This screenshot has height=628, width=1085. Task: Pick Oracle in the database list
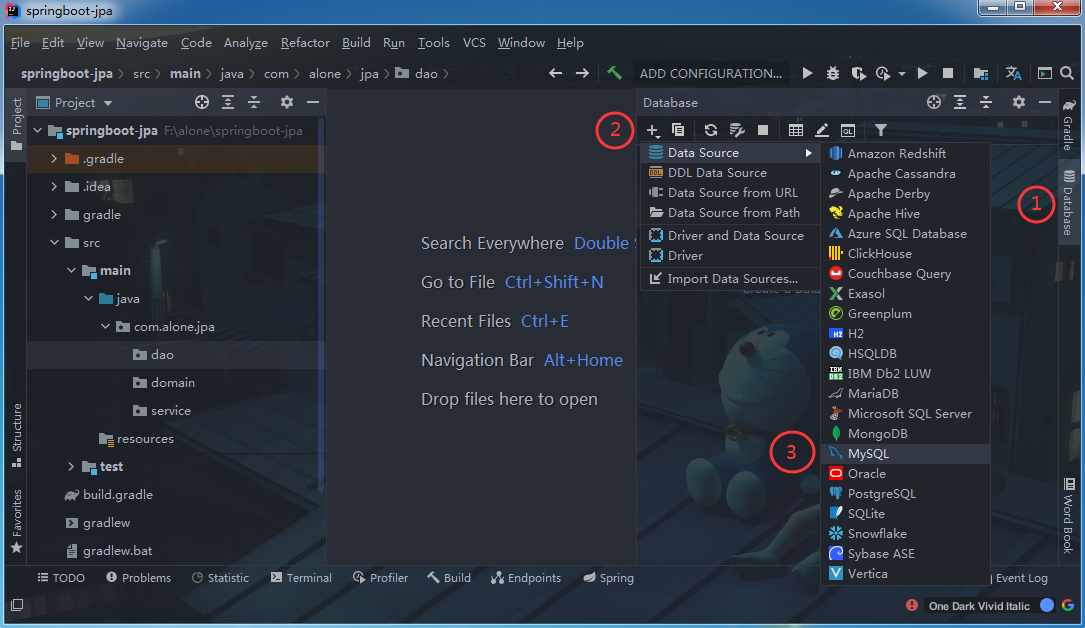point(905,474)
